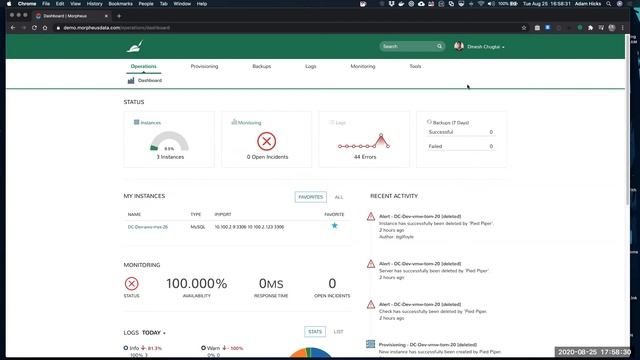The width and height of the screenshot is (640, 360).
Task: Click the Adam Hicks name in the menu bar
Action: 588,4
